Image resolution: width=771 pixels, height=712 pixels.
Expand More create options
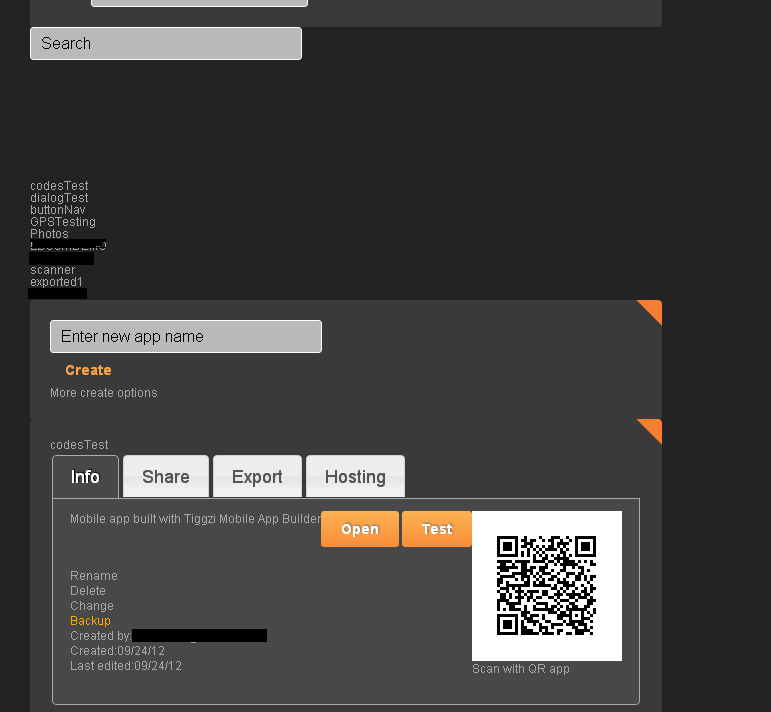pos(104,393)
